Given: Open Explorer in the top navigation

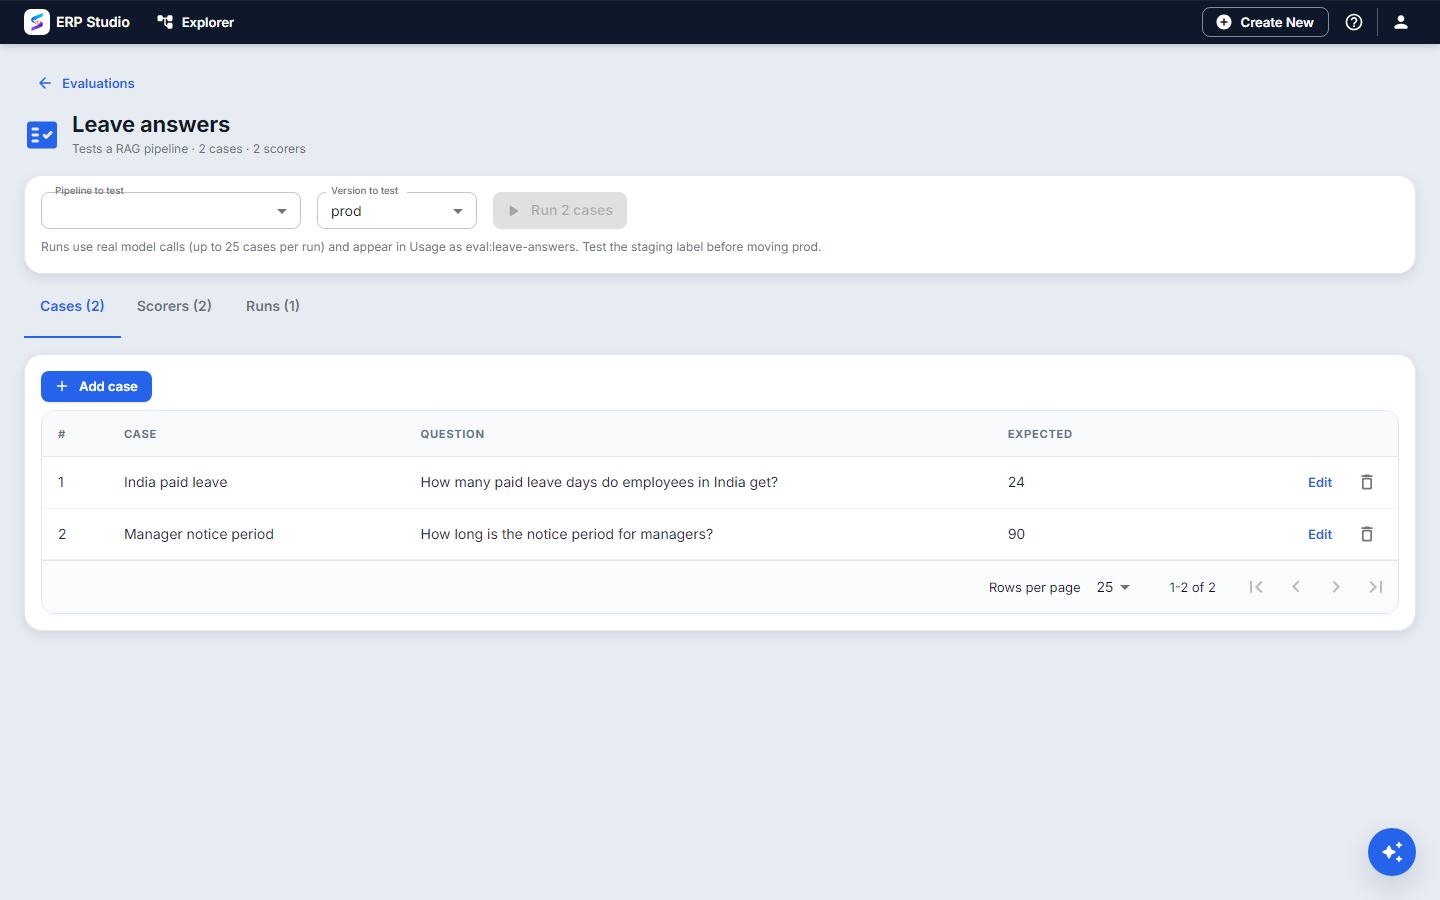Looking at the screenshot, I should pyautogui.click(x=196, y=22).
